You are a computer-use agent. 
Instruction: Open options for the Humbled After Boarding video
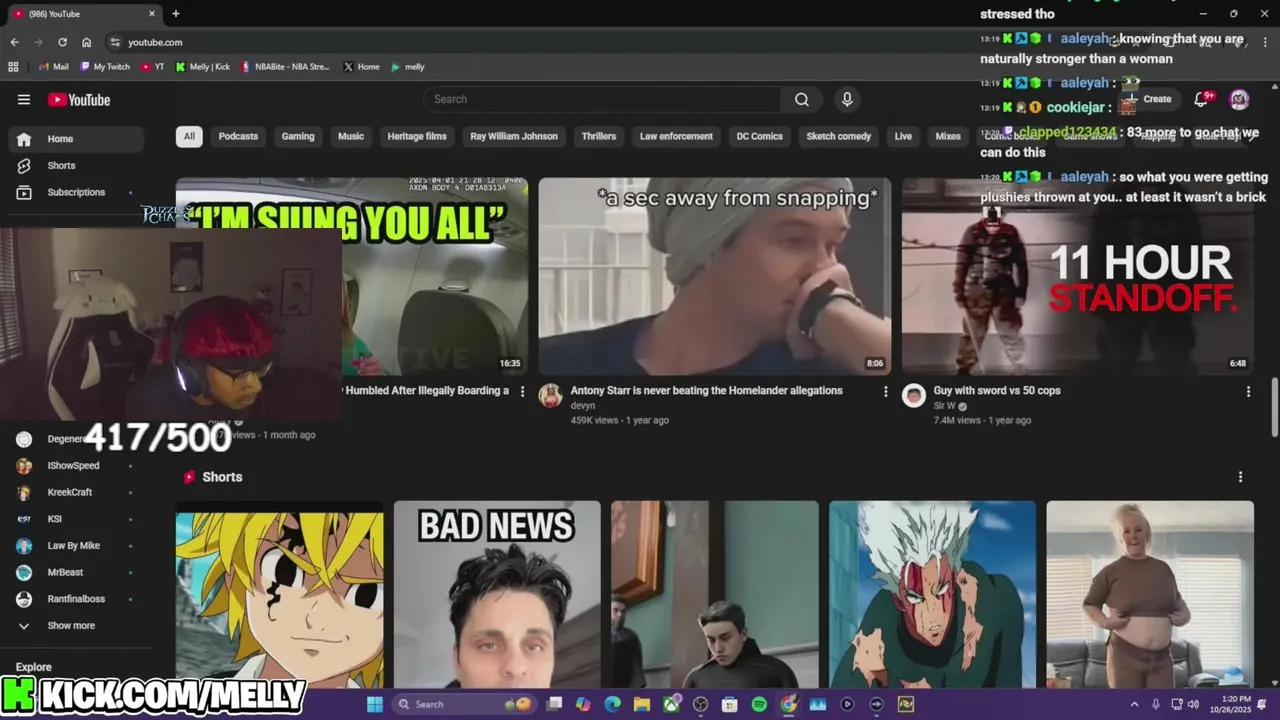point(522,391)
